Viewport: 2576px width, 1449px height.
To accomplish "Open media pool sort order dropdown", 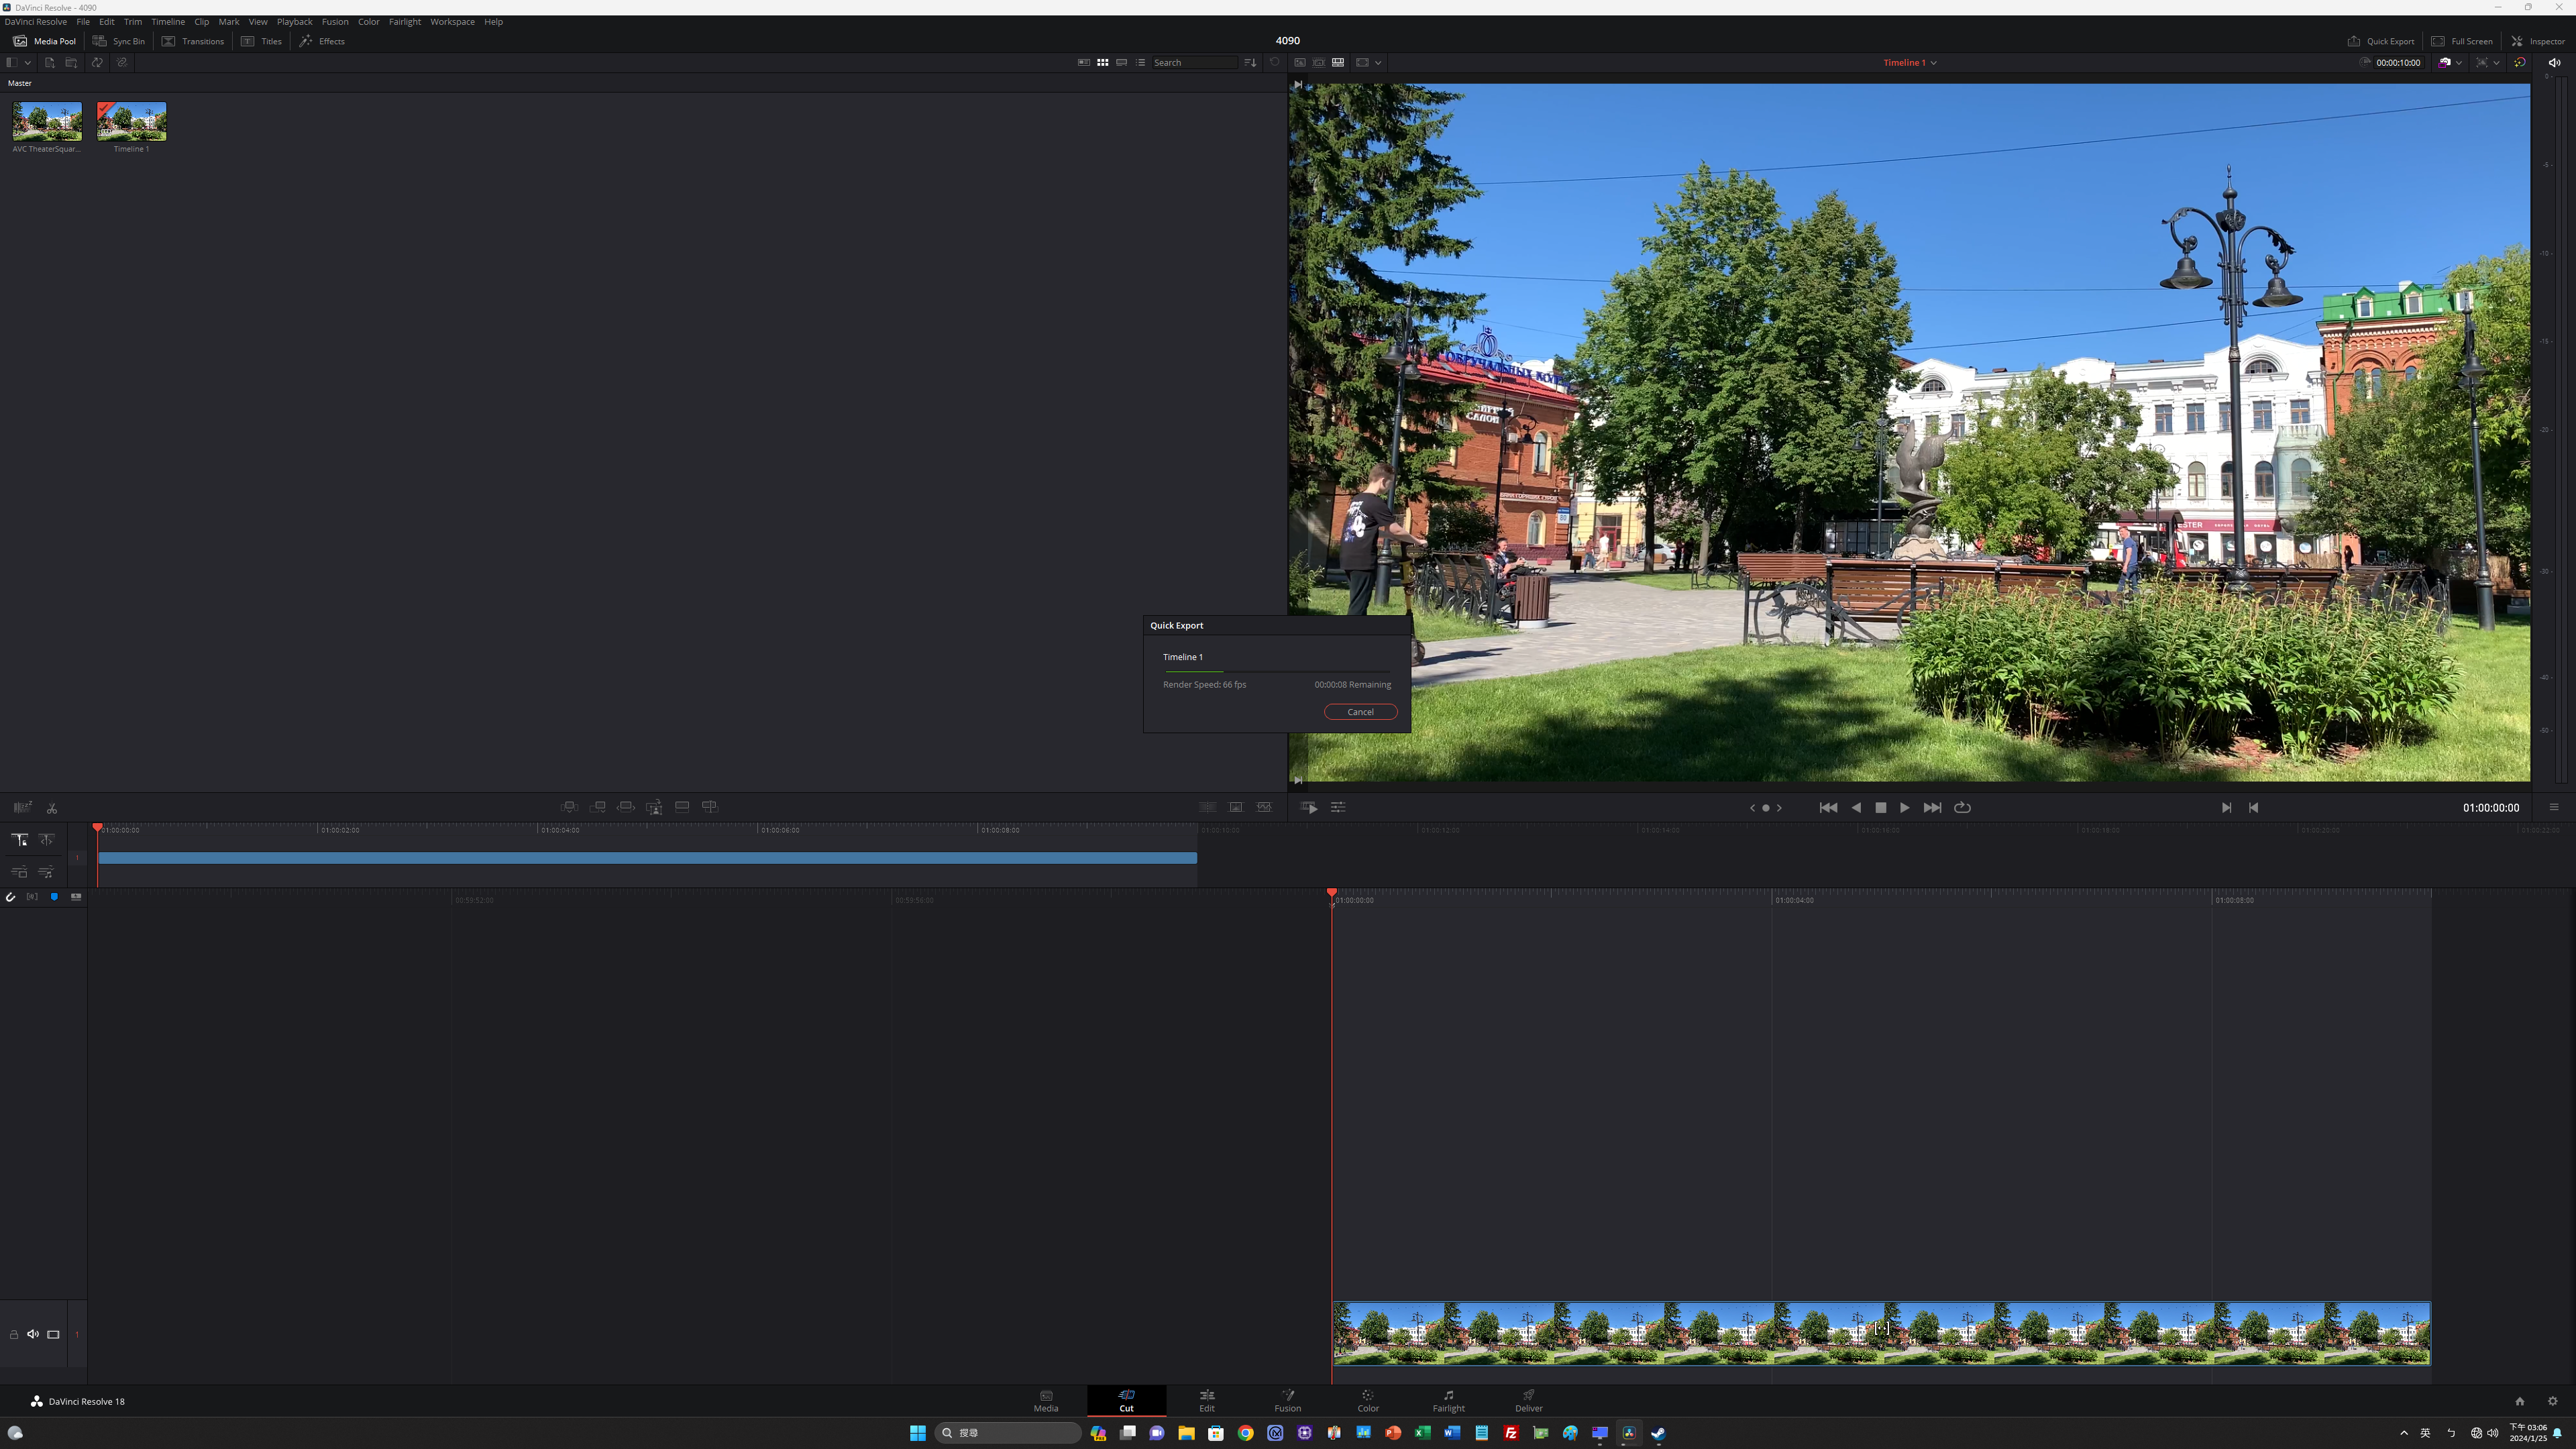I will (1250, 62).
